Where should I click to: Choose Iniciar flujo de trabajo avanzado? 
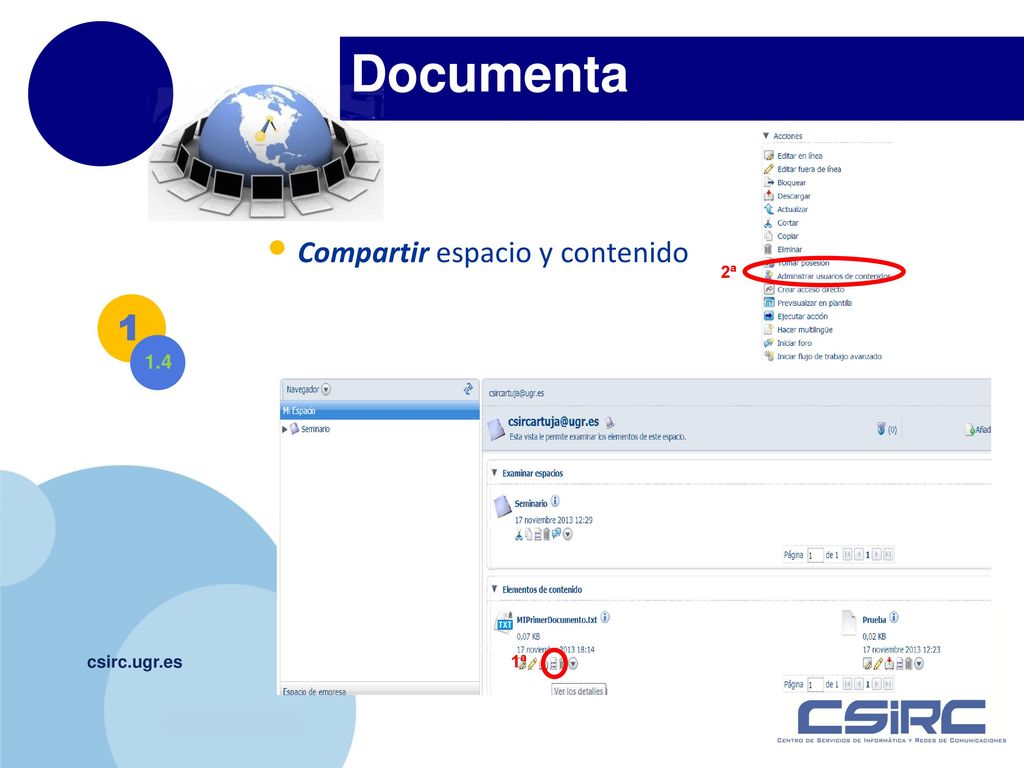click(x=829, y=357)
